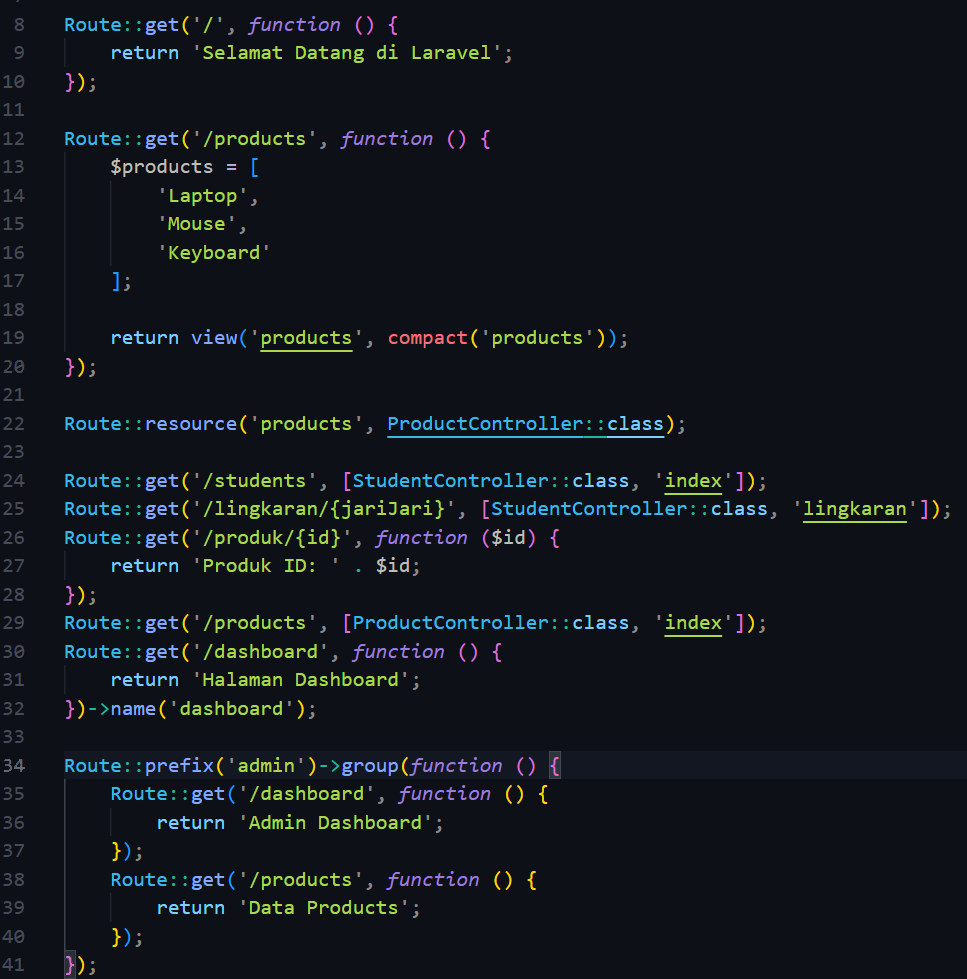
Task: Click the prefix('admin') call
Action: click(231, 766)
